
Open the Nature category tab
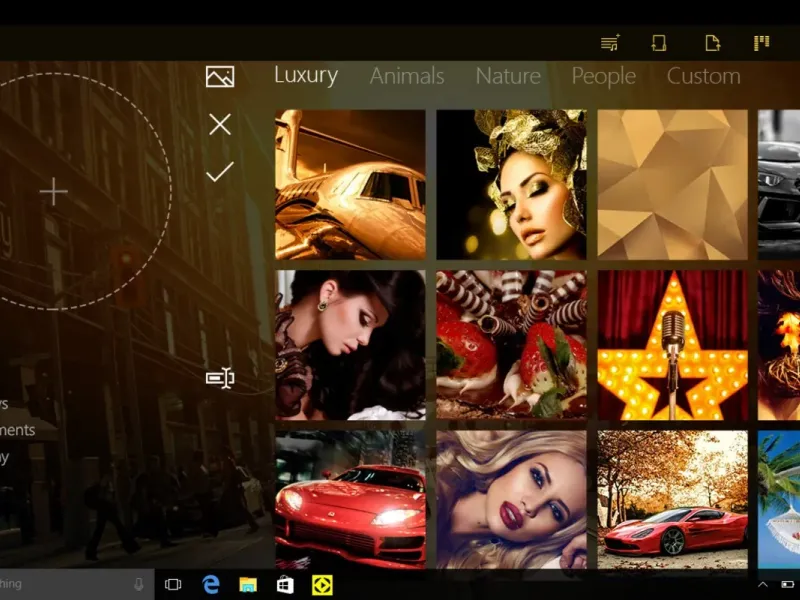coord(508,76)
